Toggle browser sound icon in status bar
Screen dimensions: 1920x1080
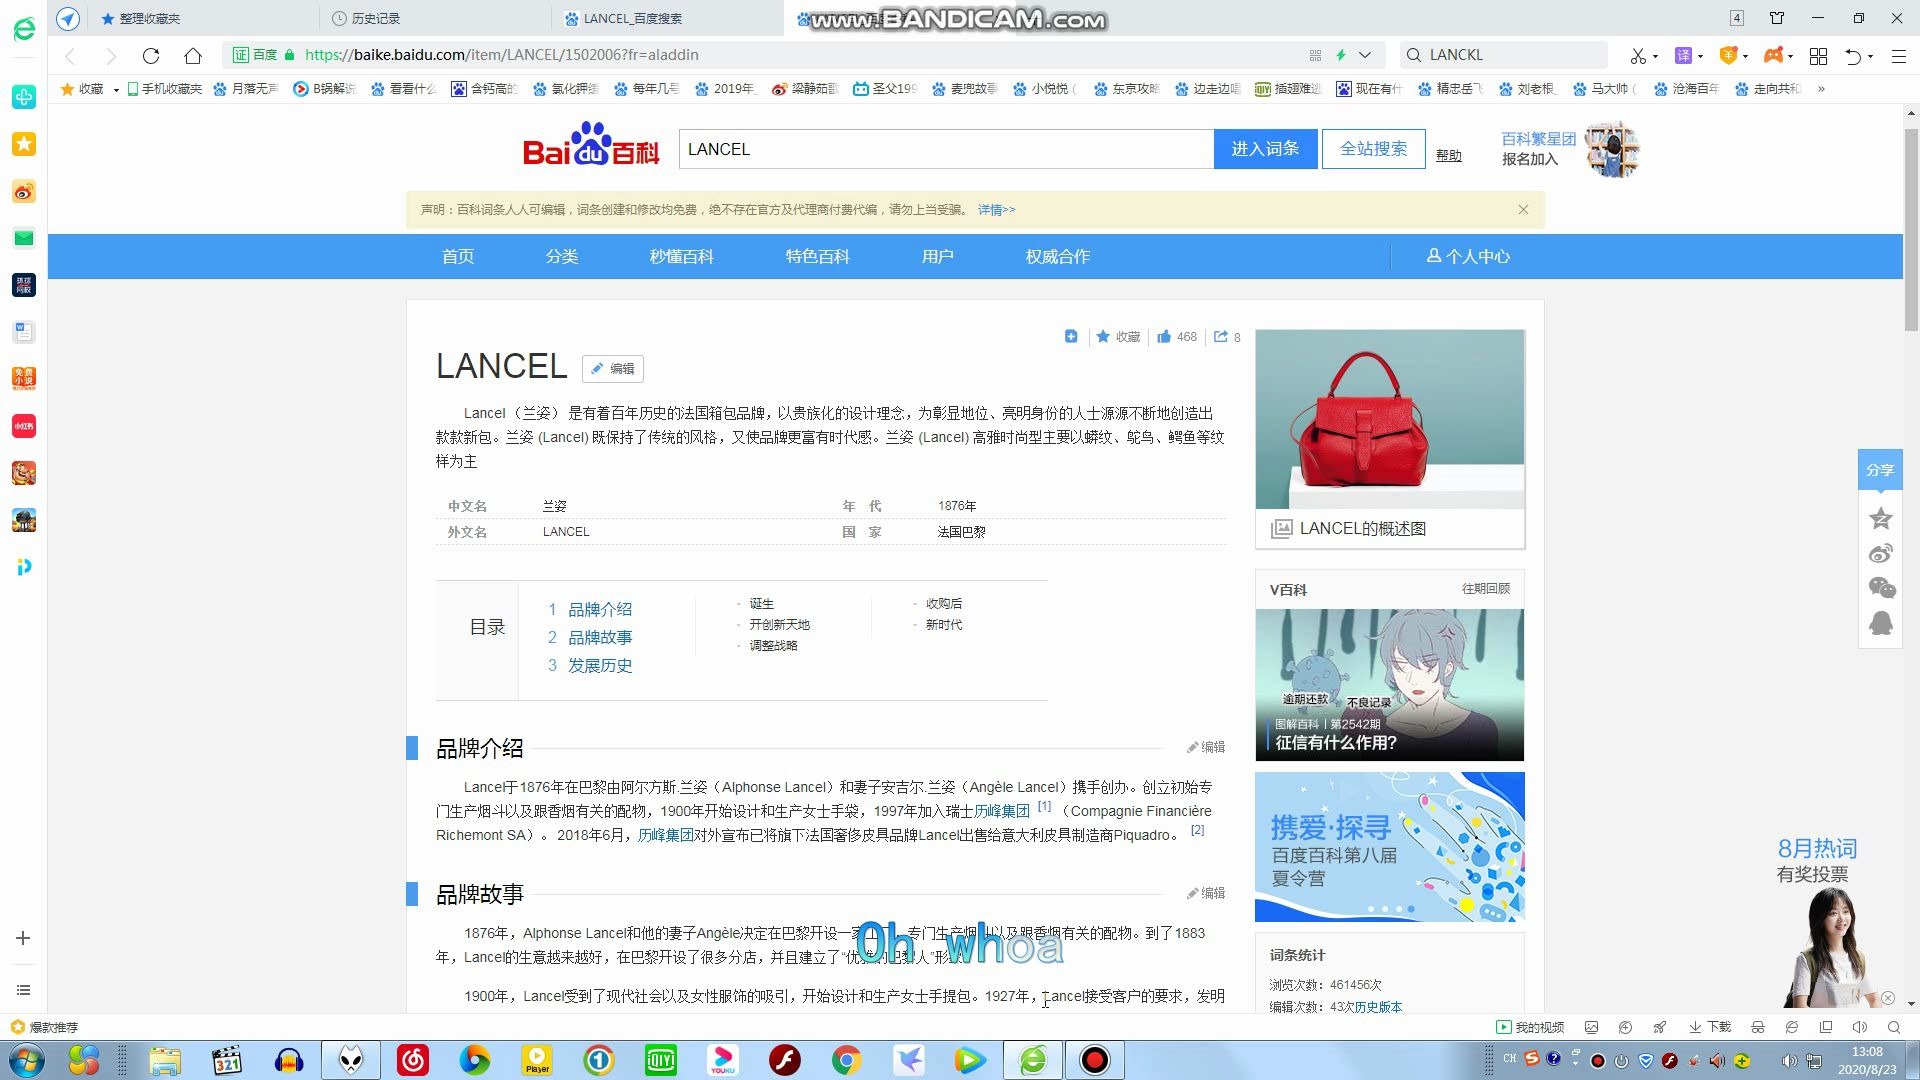tap(1860, 1027)
